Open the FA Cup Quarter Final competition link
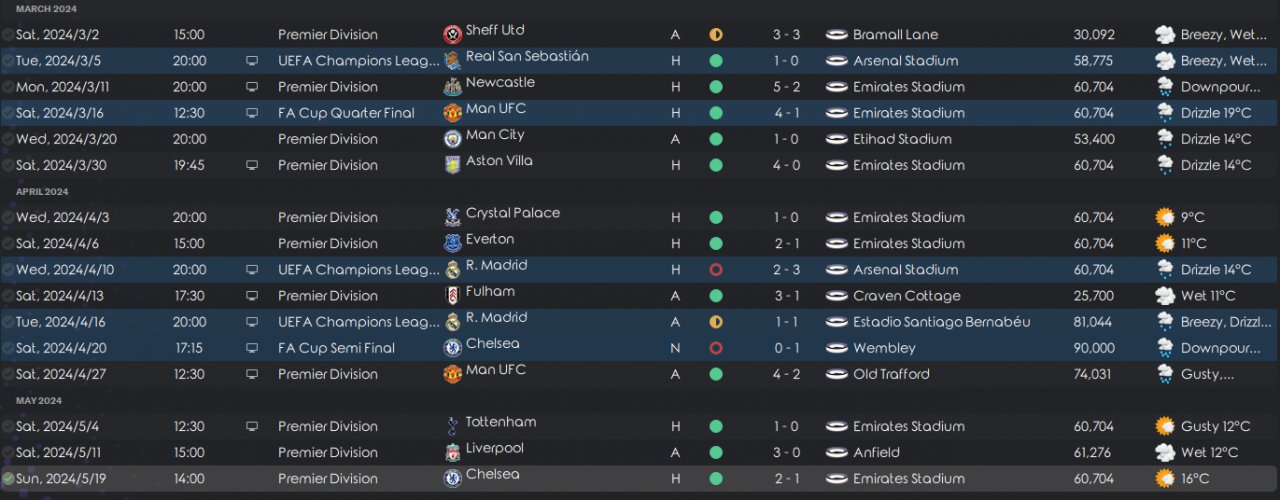Image resolution: width=1280 pixels, height=500 pixels. 345,113
